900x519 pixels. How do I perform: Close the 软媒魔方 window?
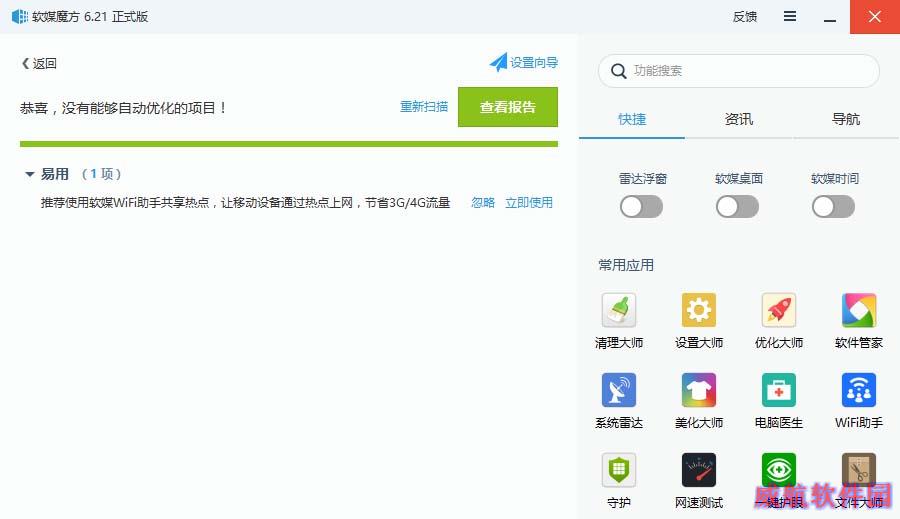point(875,17)
